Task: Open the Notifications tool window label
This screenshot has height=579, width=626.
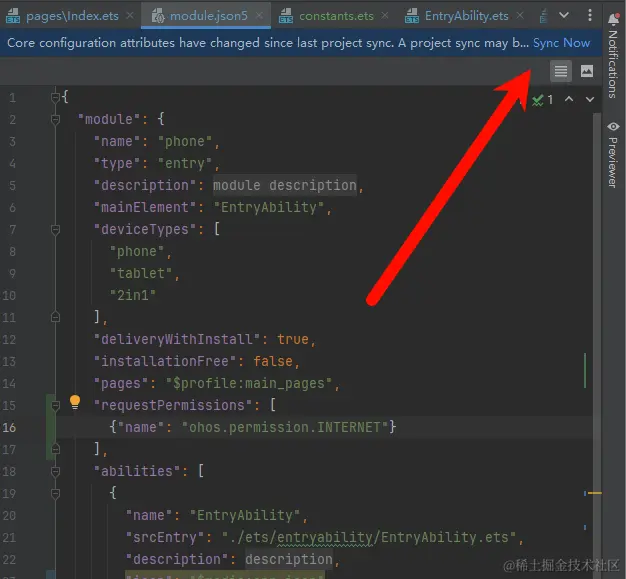Action: click(x=613, y=64)
